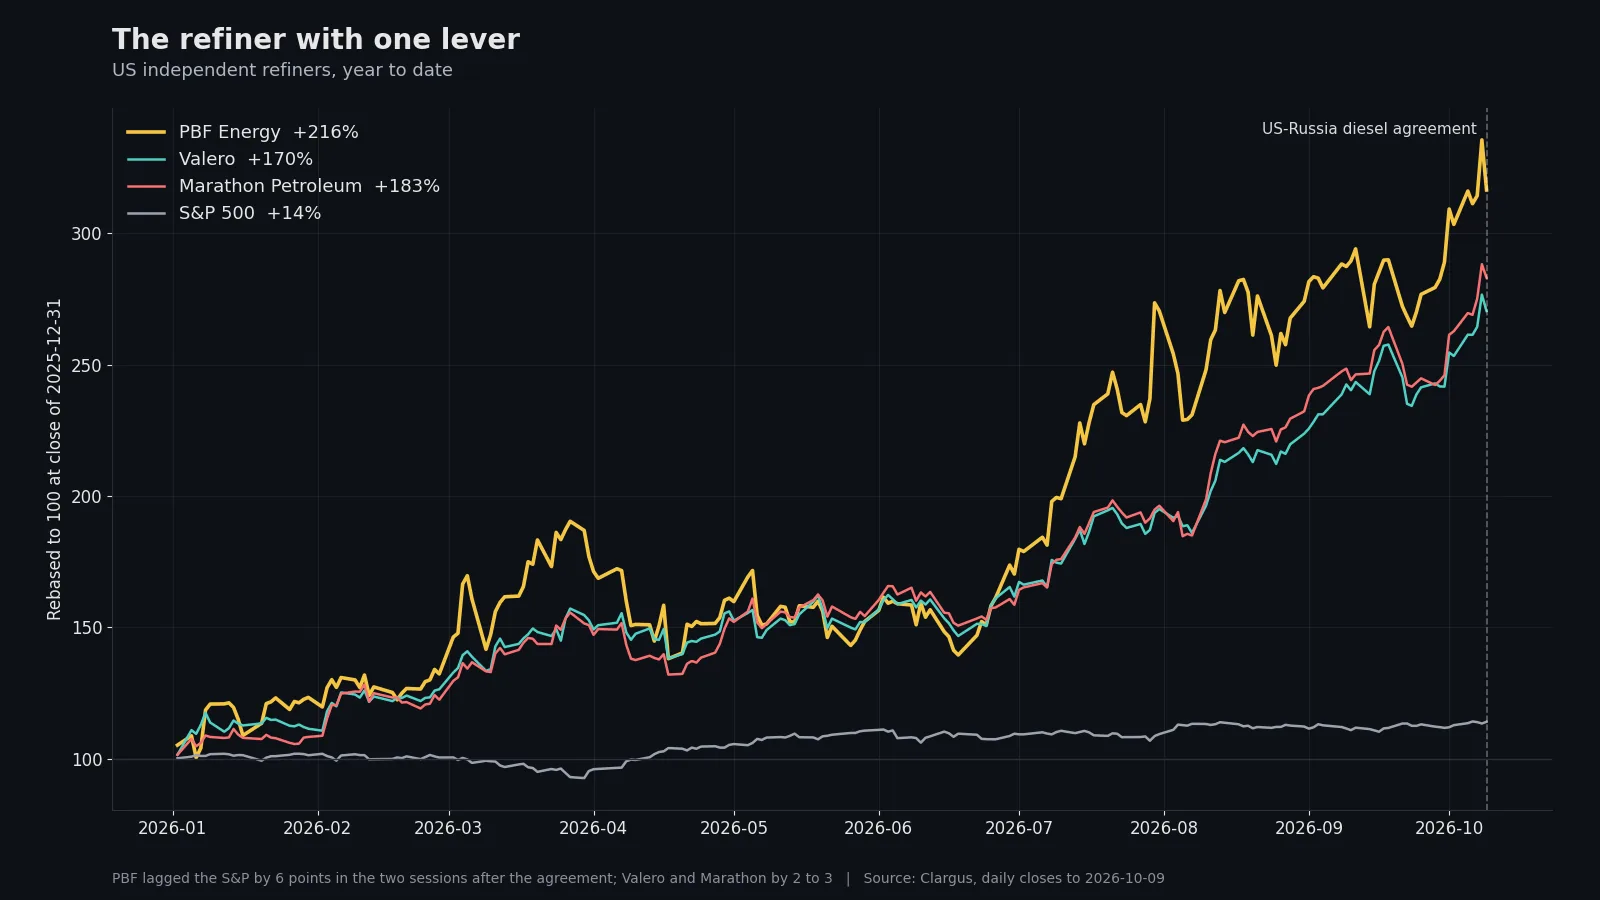Click the legend label 'Valero +170%'
Screen dimensions: 1600x900
tap(246, 159)
